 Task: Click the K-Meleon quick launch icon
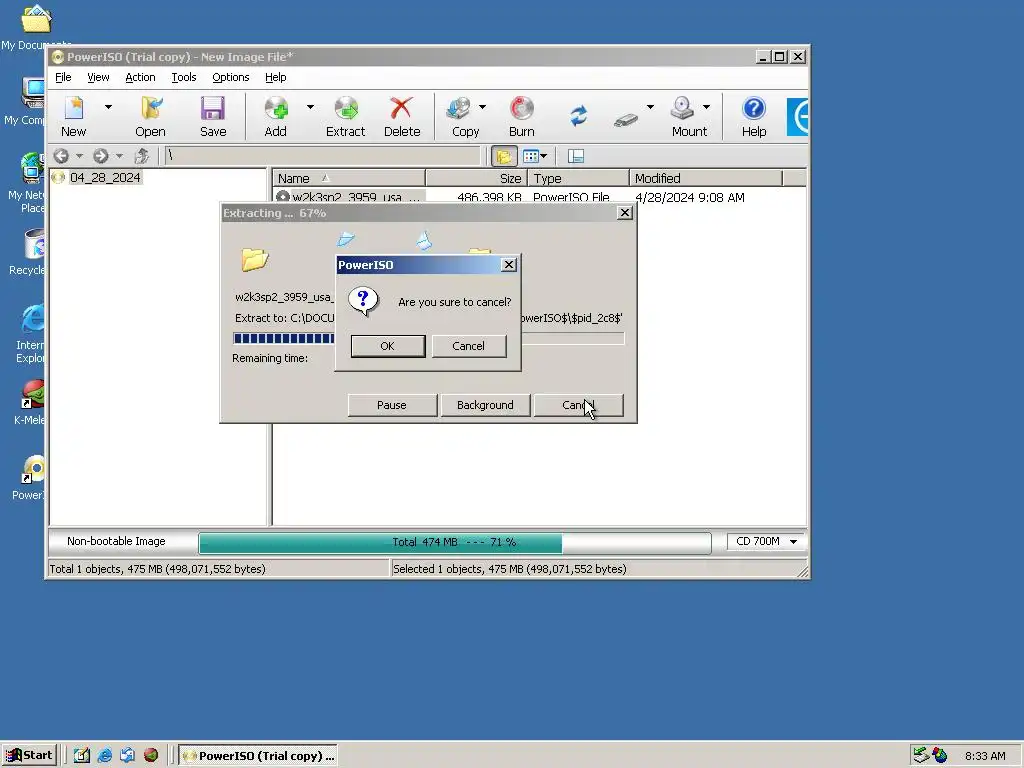coord(151,756)
